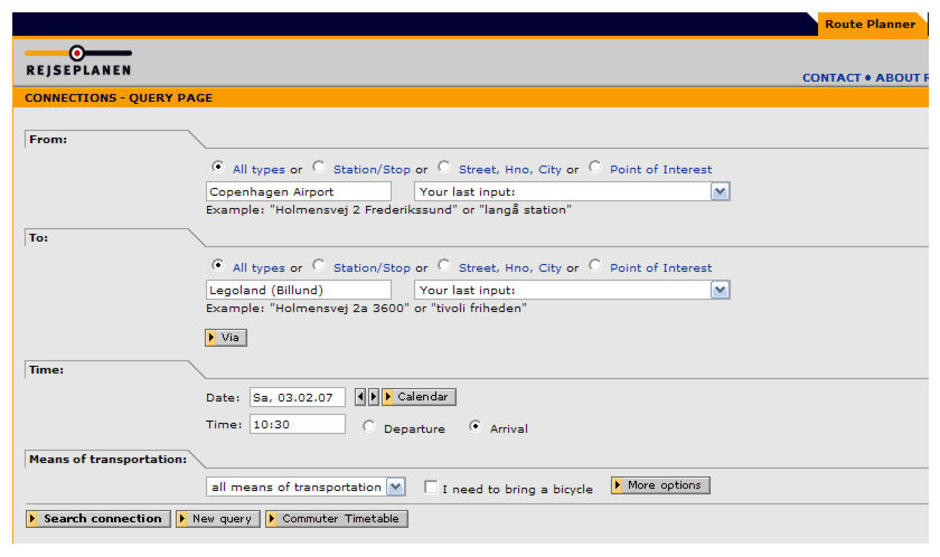Click the Rejseplanen logo
Screen dimensions: 940x557
tap(78, 61)
